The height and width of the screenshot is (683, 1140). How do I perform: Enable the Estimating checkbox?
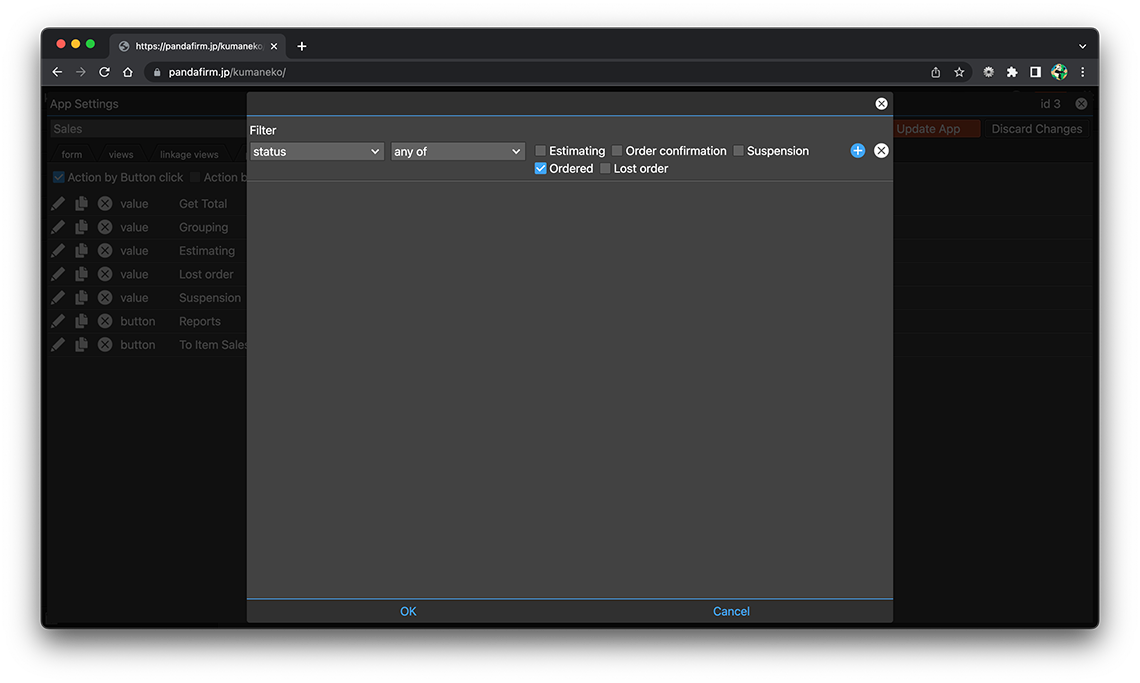(x=541, y=151)
